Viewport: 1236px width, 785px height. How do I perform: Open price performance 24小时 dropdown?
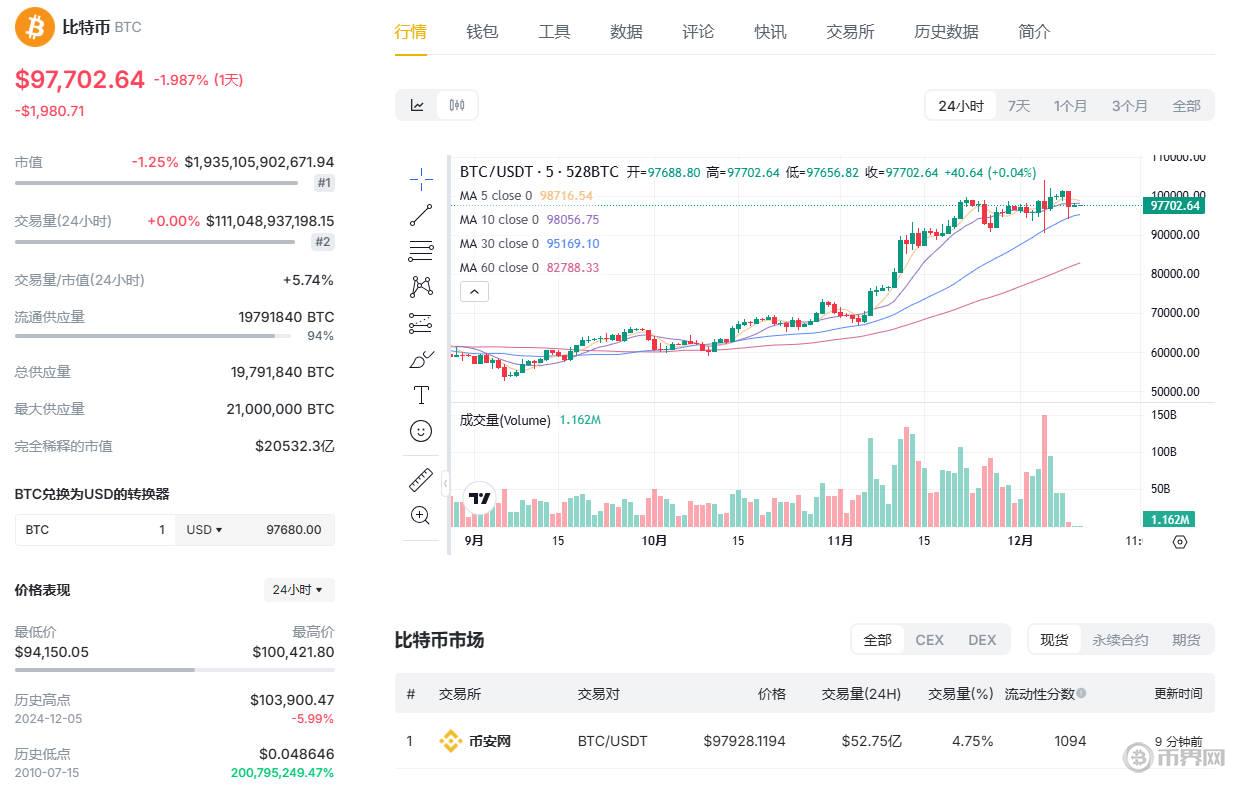[x=299, y=590]
